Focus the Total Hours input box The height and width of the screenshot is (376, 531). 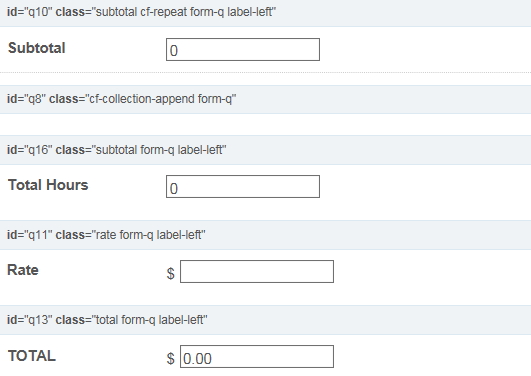click(x=243, y=186)
